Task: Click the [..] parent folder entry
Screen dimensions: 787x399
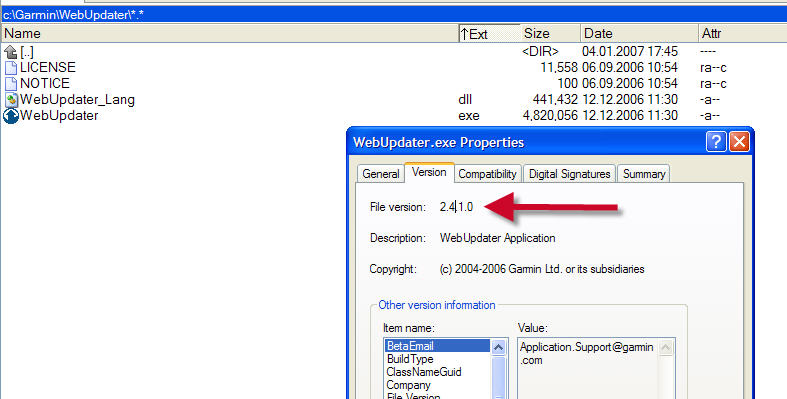Action: (x=27, y=52)
